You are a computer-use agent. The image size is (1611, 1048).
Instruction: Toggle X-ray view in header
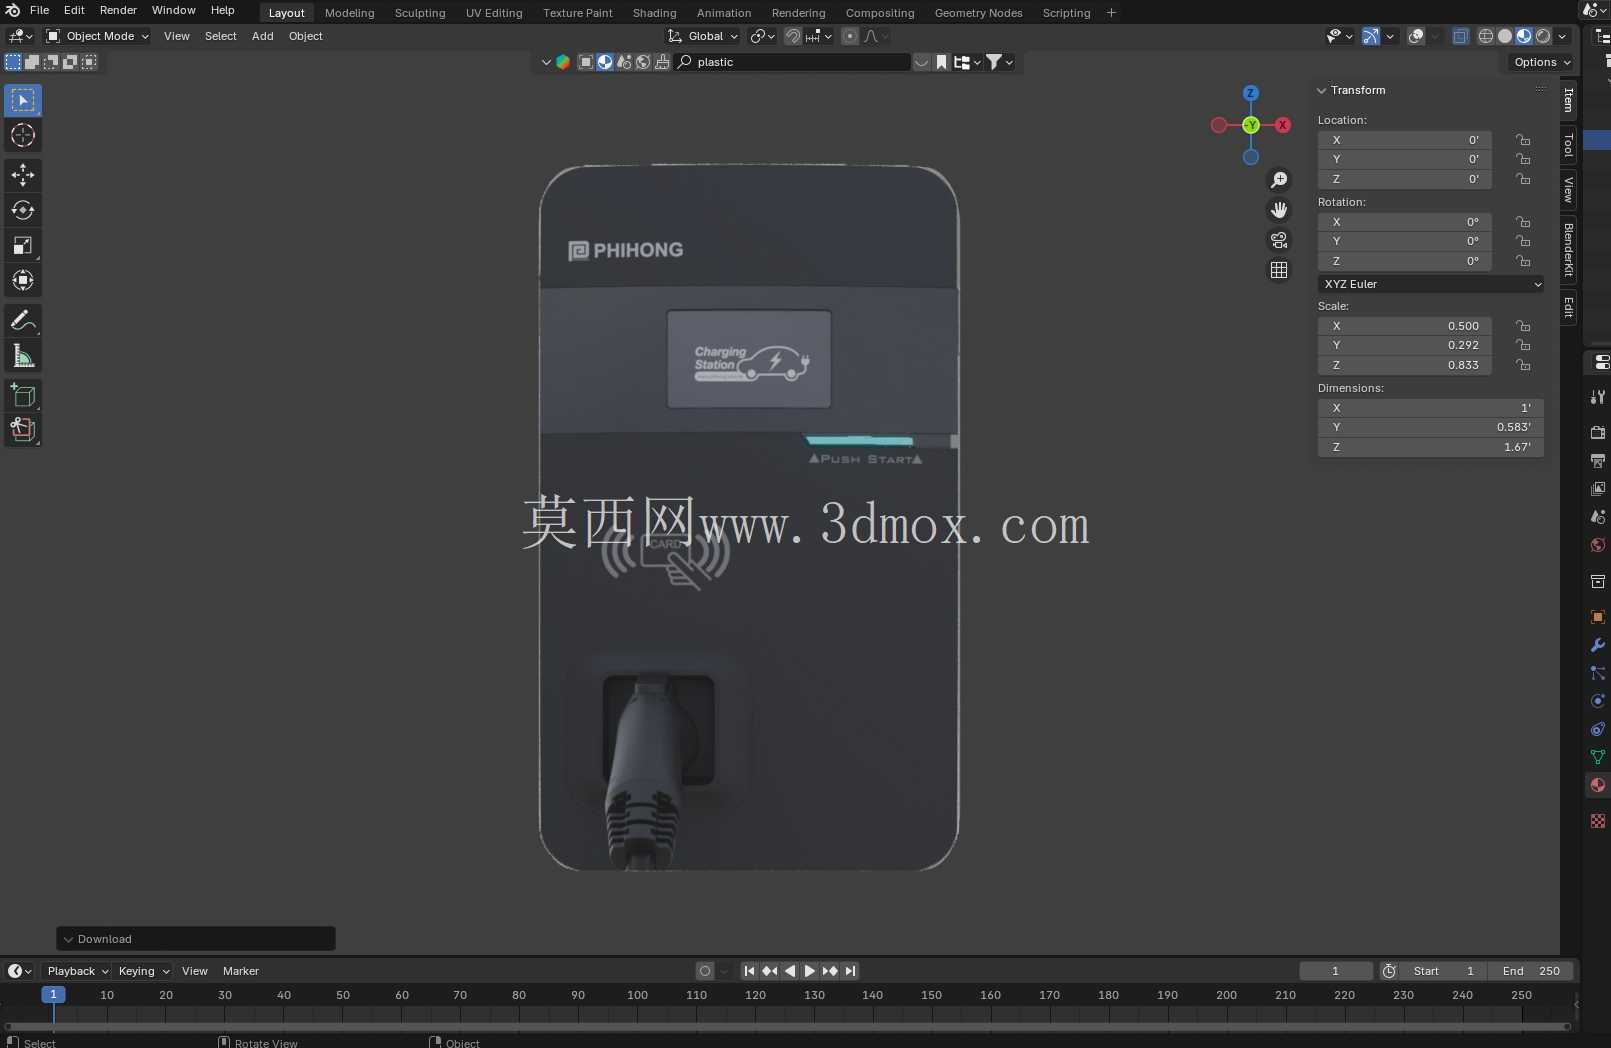(1460, 36)
